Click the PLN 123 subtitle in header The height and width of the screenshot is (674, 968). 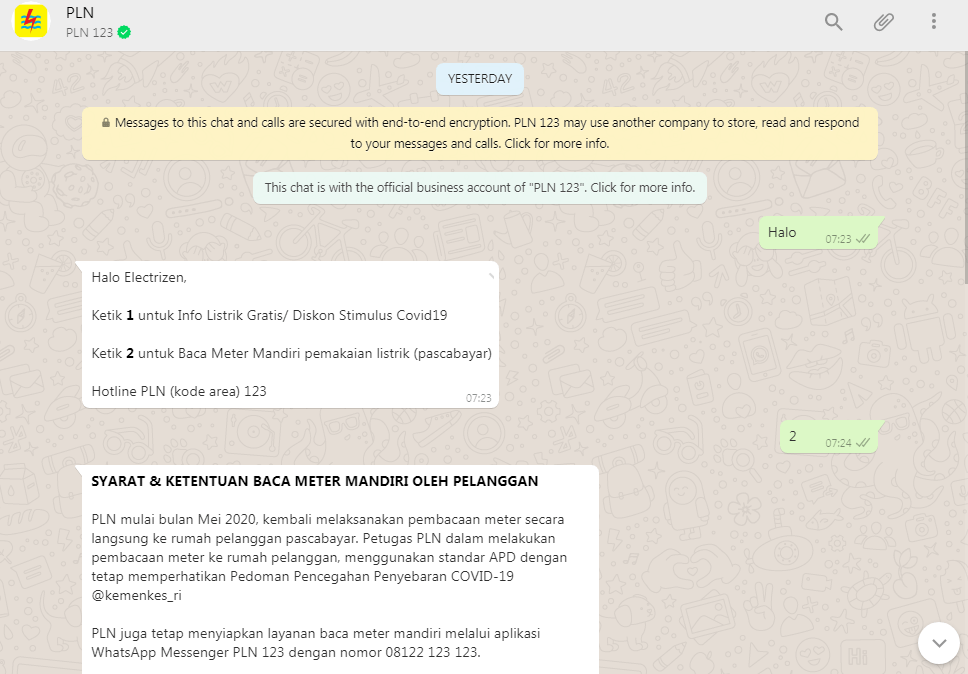coord(89,32)
